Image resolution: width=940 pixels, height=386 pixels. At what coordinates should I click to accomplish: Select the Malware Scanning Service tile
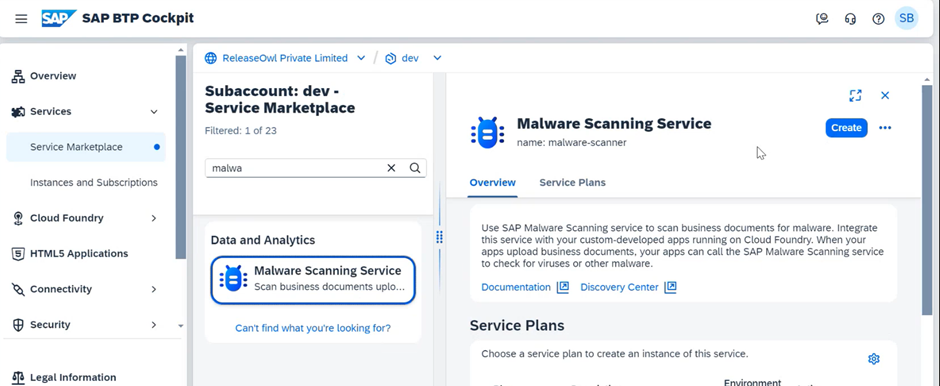[313, 280]
